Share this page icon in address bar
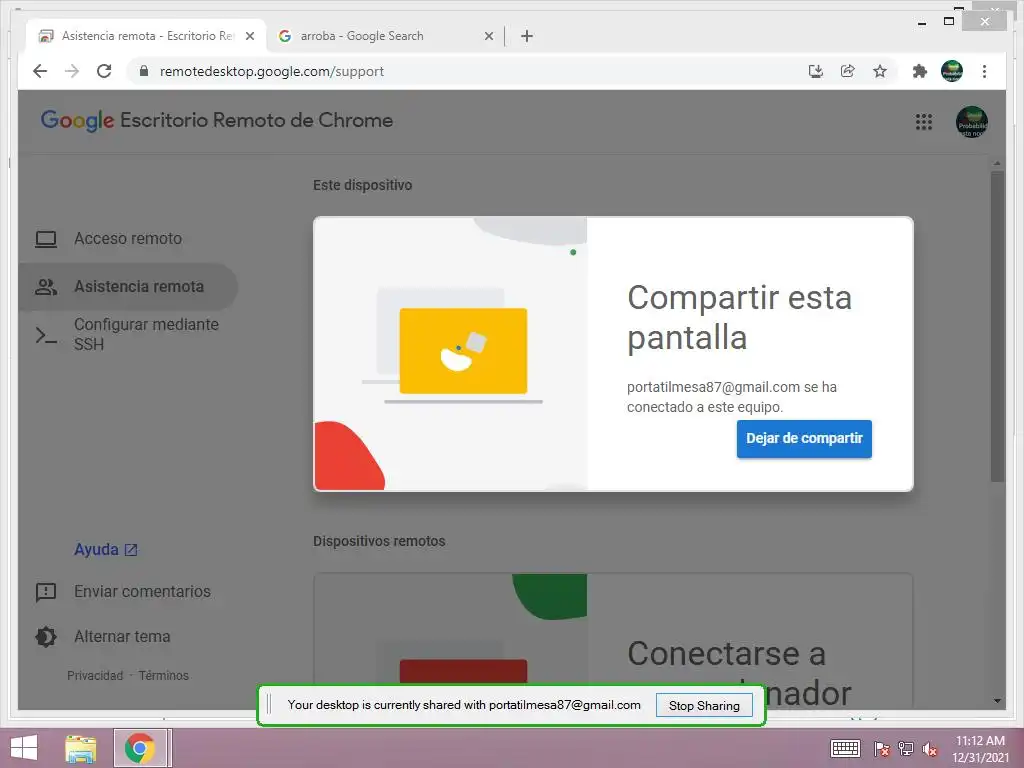Screen dimensions: 1024x768 pyautogui.click(x=848, y=71)
